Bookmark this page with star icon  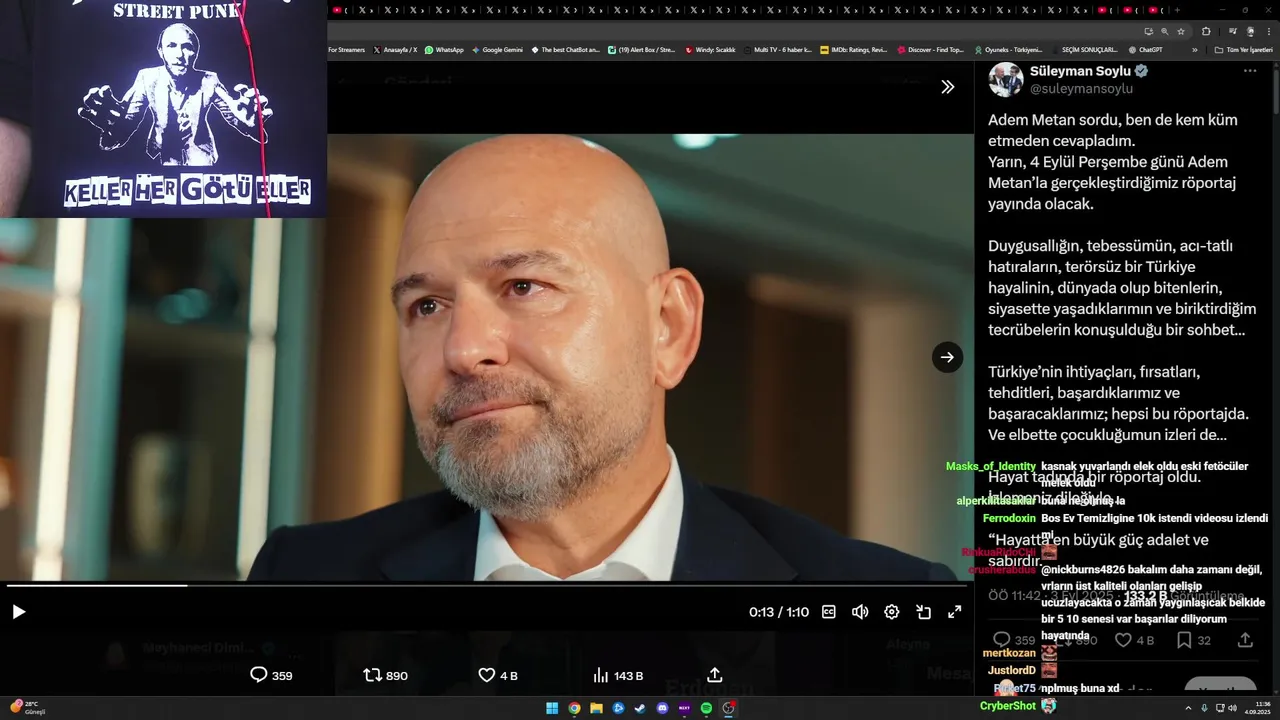tap(1181, 31)
